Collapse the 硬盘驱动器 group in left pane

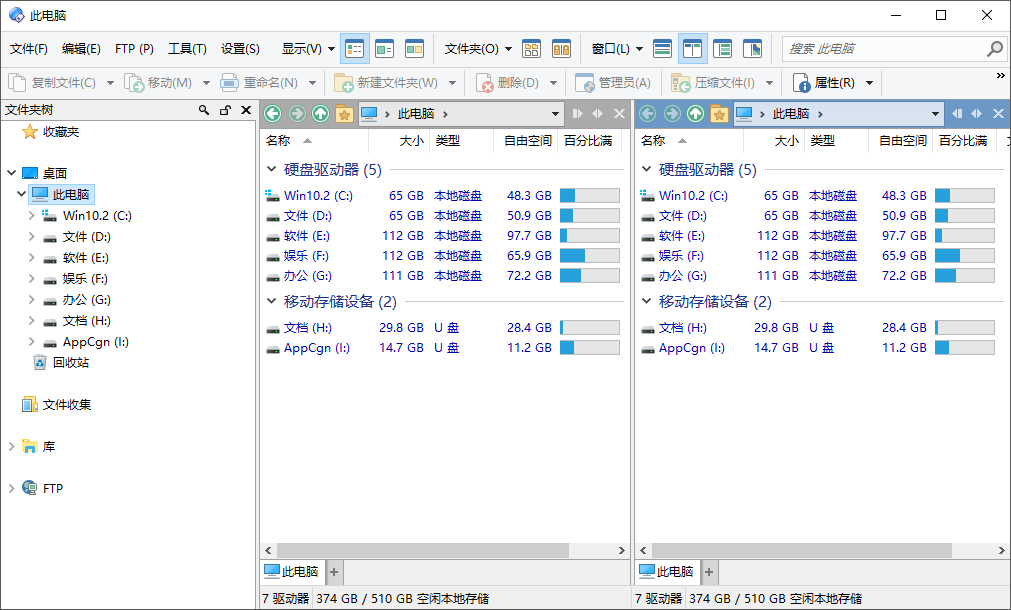pos(271,170)
